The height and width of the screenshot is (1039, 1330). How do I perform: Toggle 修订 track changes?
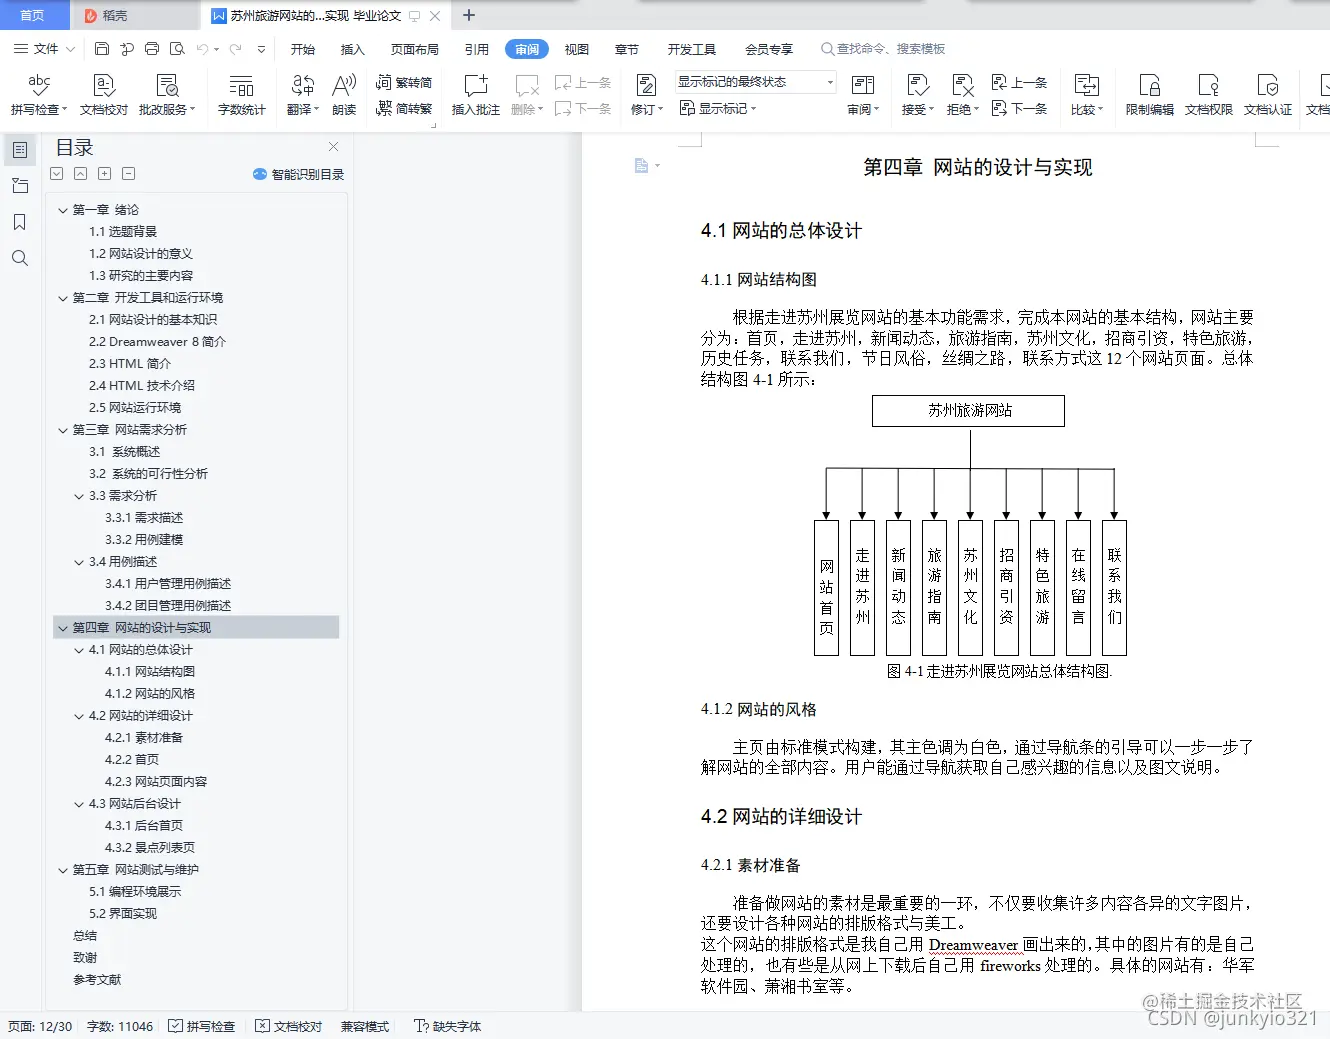click(645, 94)
